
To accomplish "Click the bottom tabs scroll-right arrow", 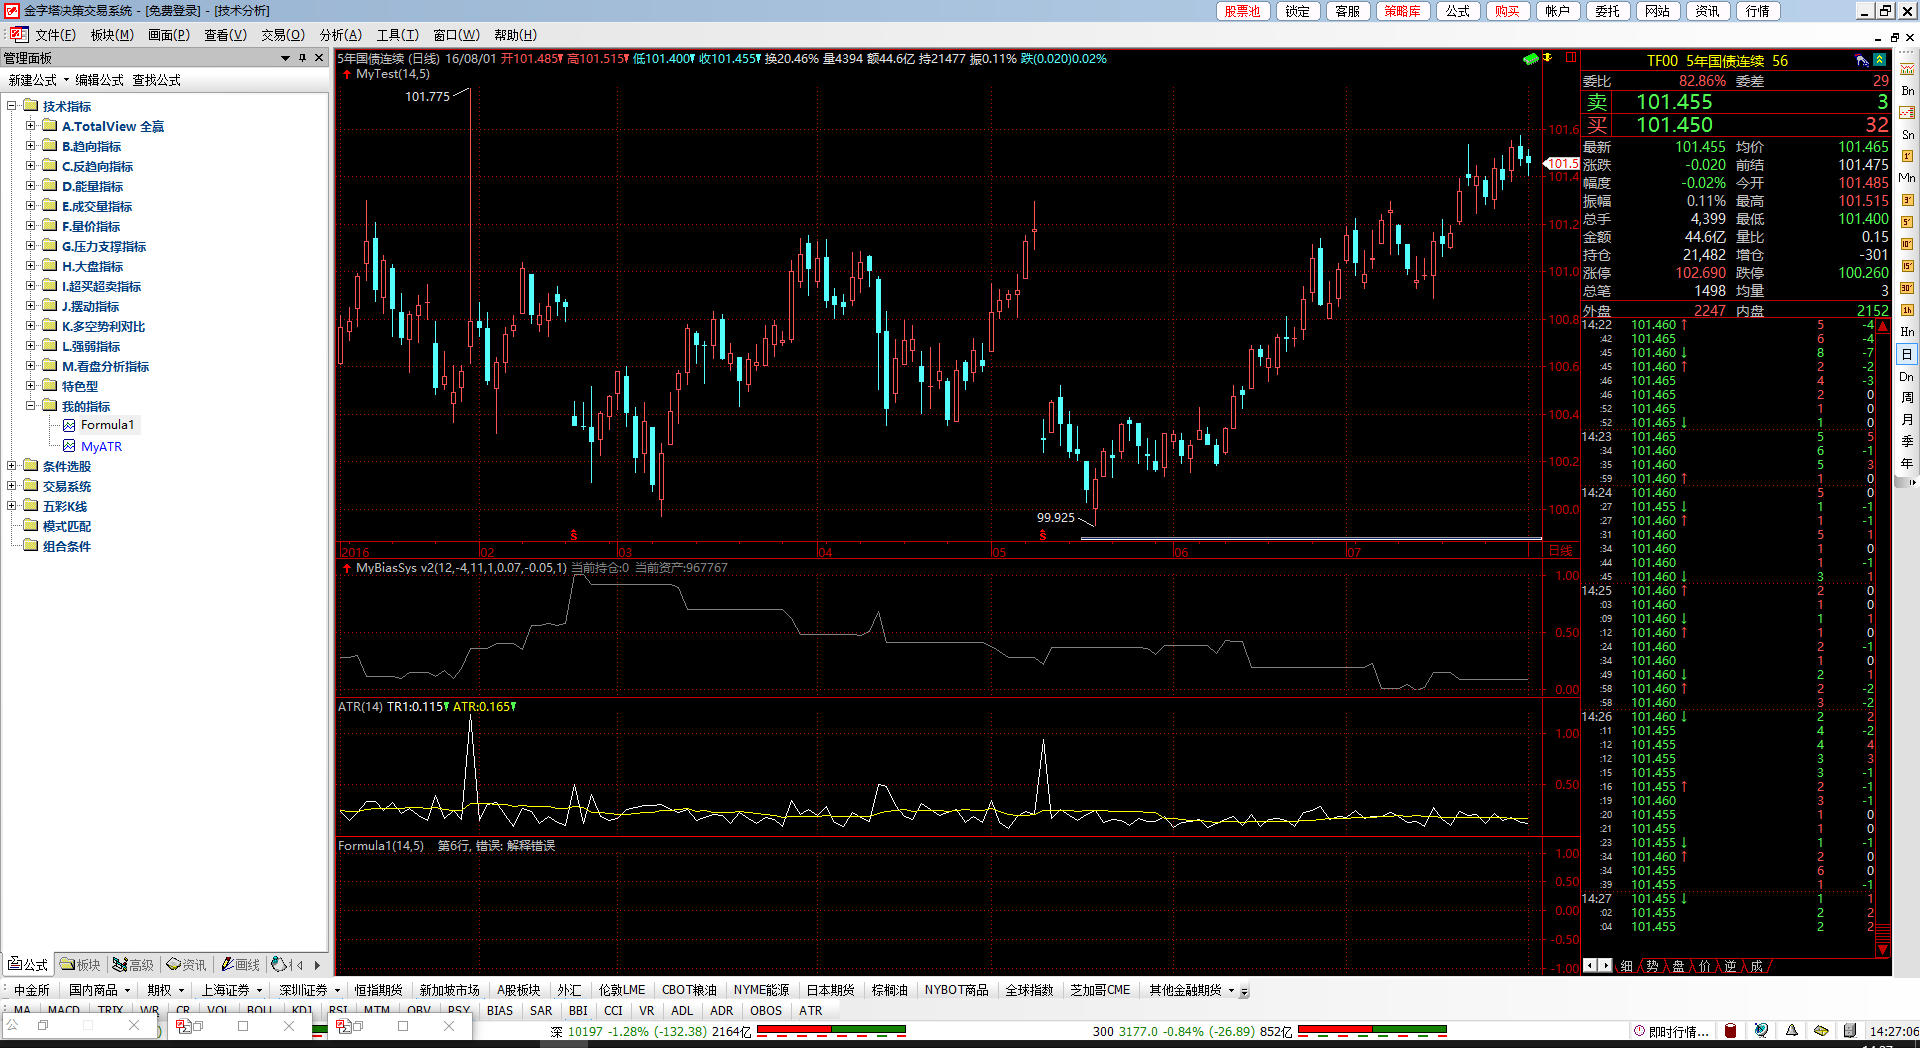I will click(x=317, y=965).
